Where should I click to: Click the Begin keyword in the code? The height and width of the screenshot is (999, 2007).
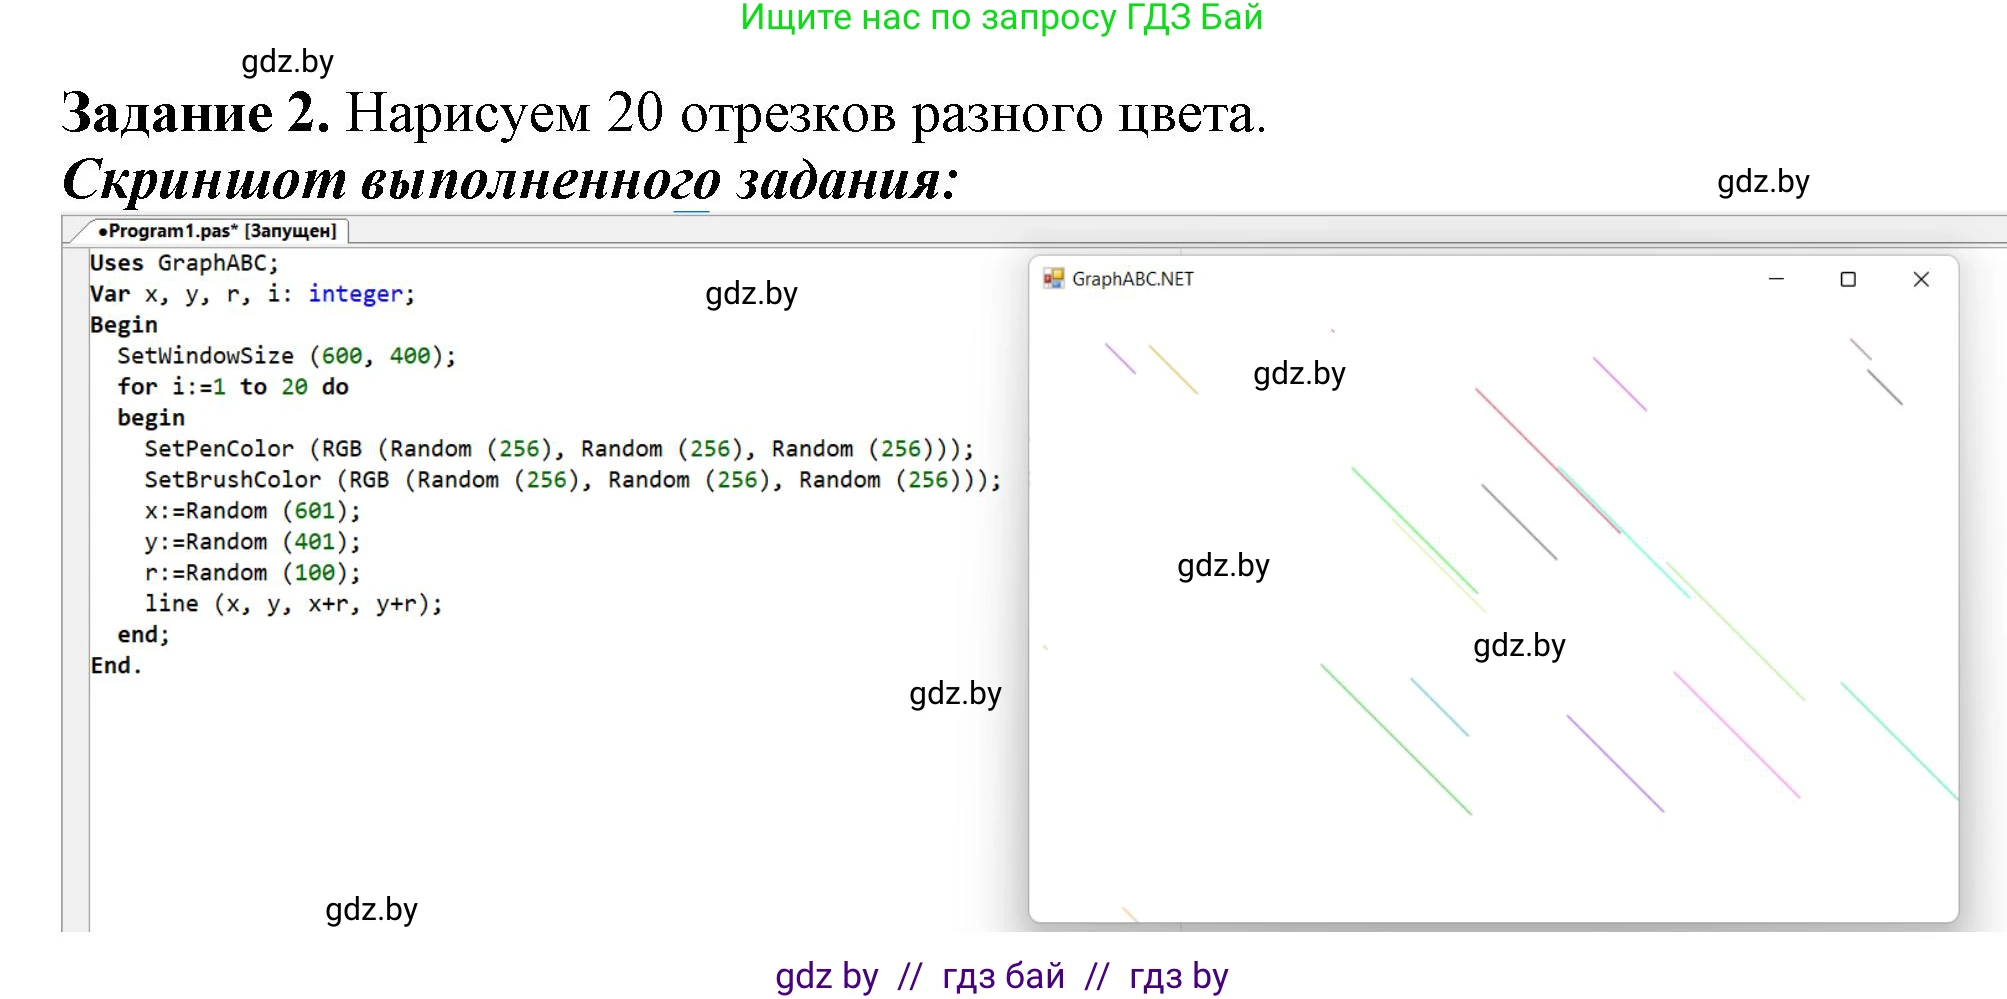coord(122,323)
